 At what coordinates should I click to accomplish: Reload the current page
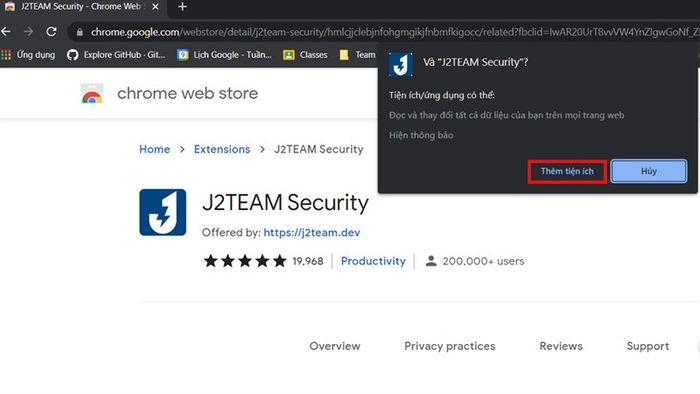click(x=51, y=32)
